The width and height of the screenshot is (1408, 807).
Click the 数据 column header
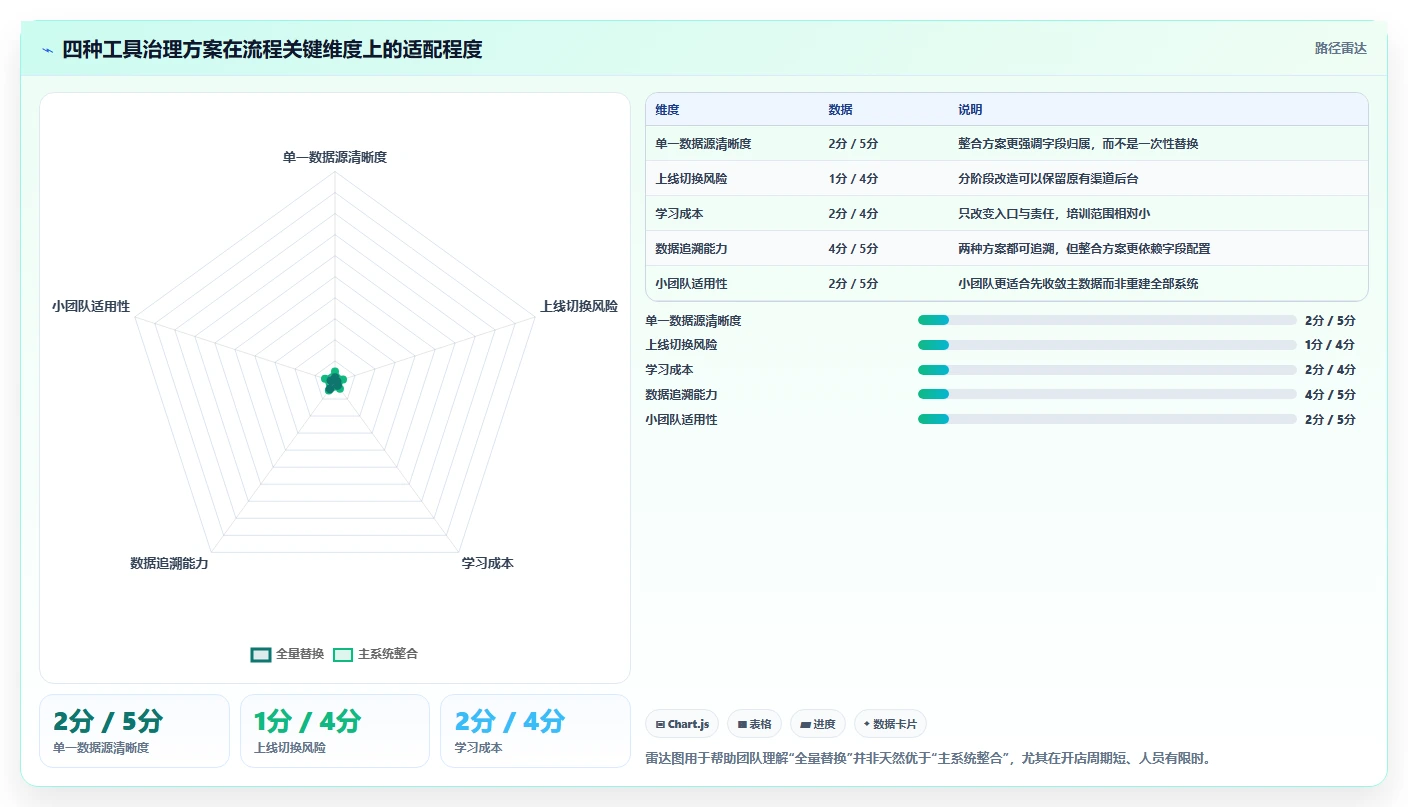840,110
